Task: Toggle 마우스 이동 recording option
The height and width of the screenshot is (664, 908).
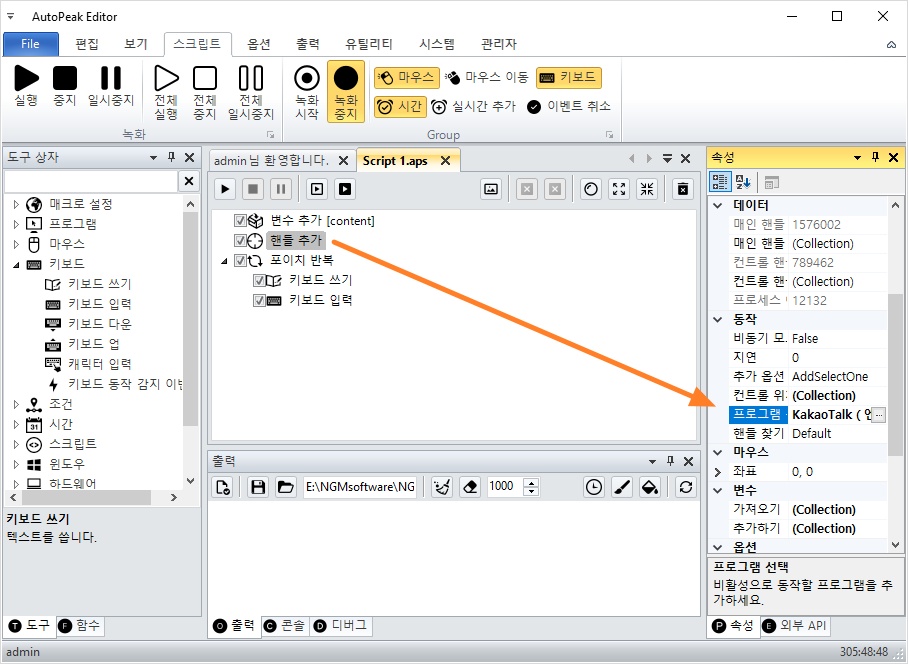Action: (487, 78)
